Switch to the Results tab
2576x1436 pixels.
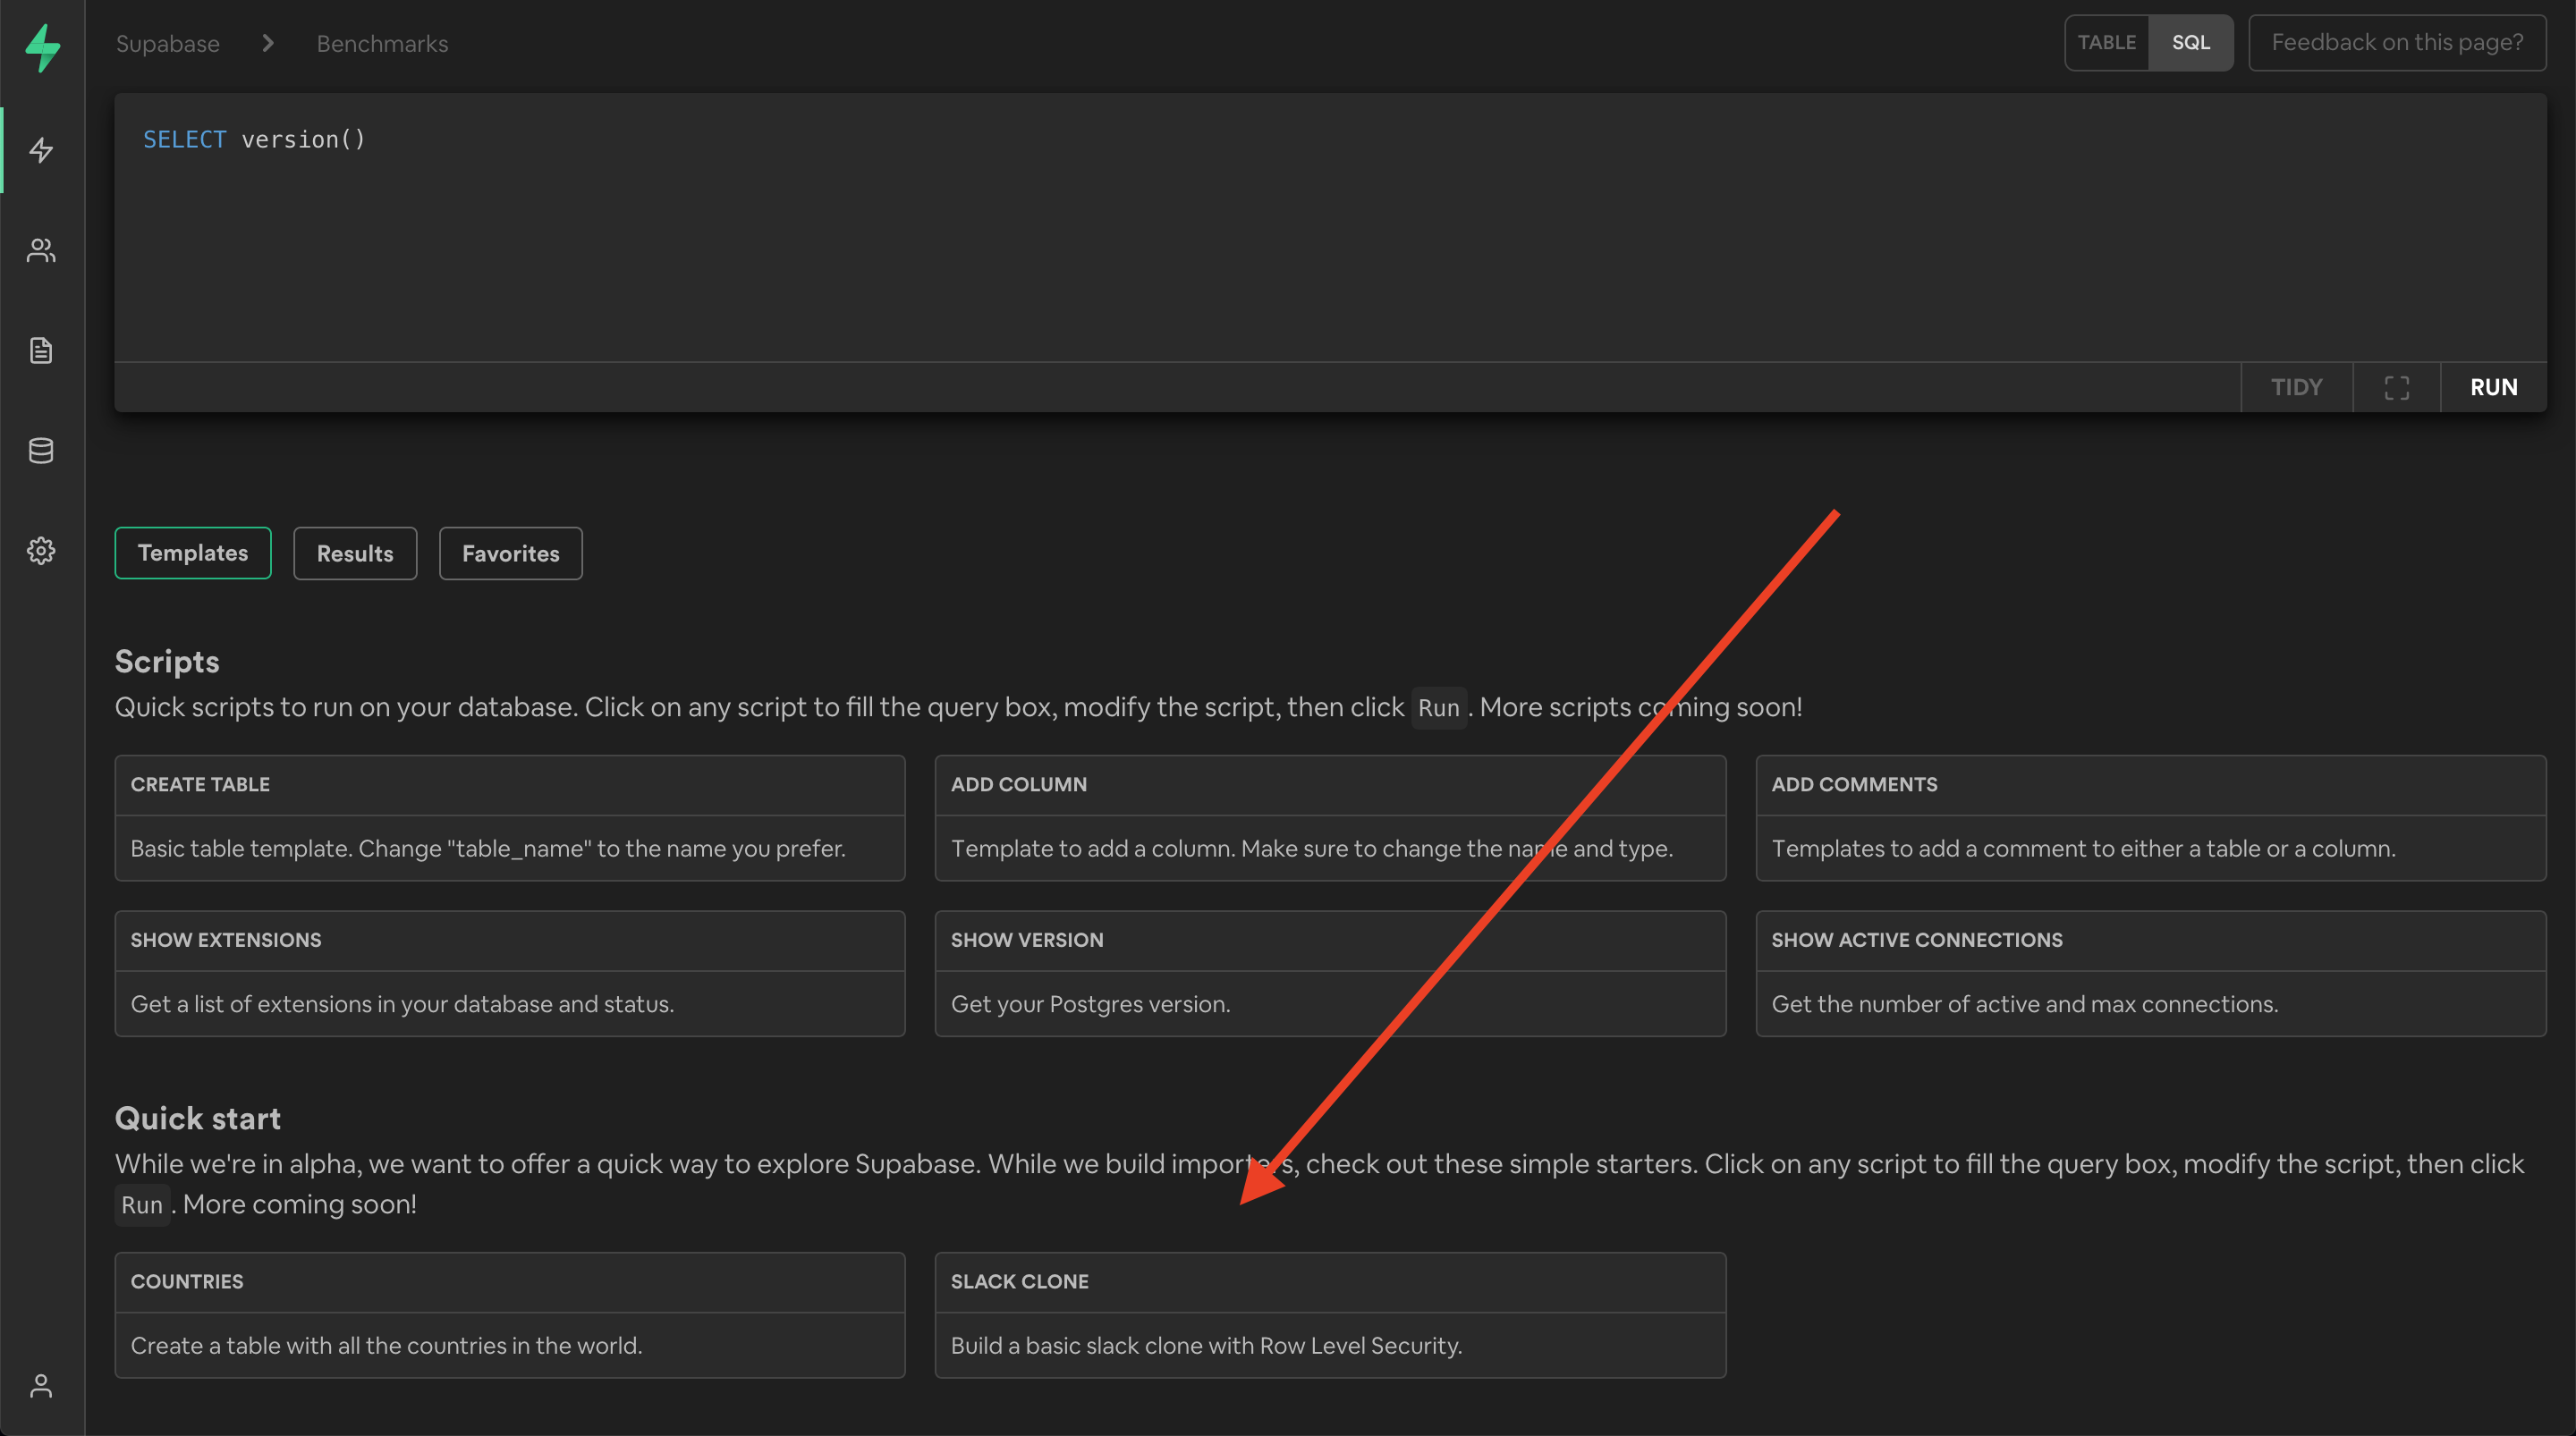point(354,553)
